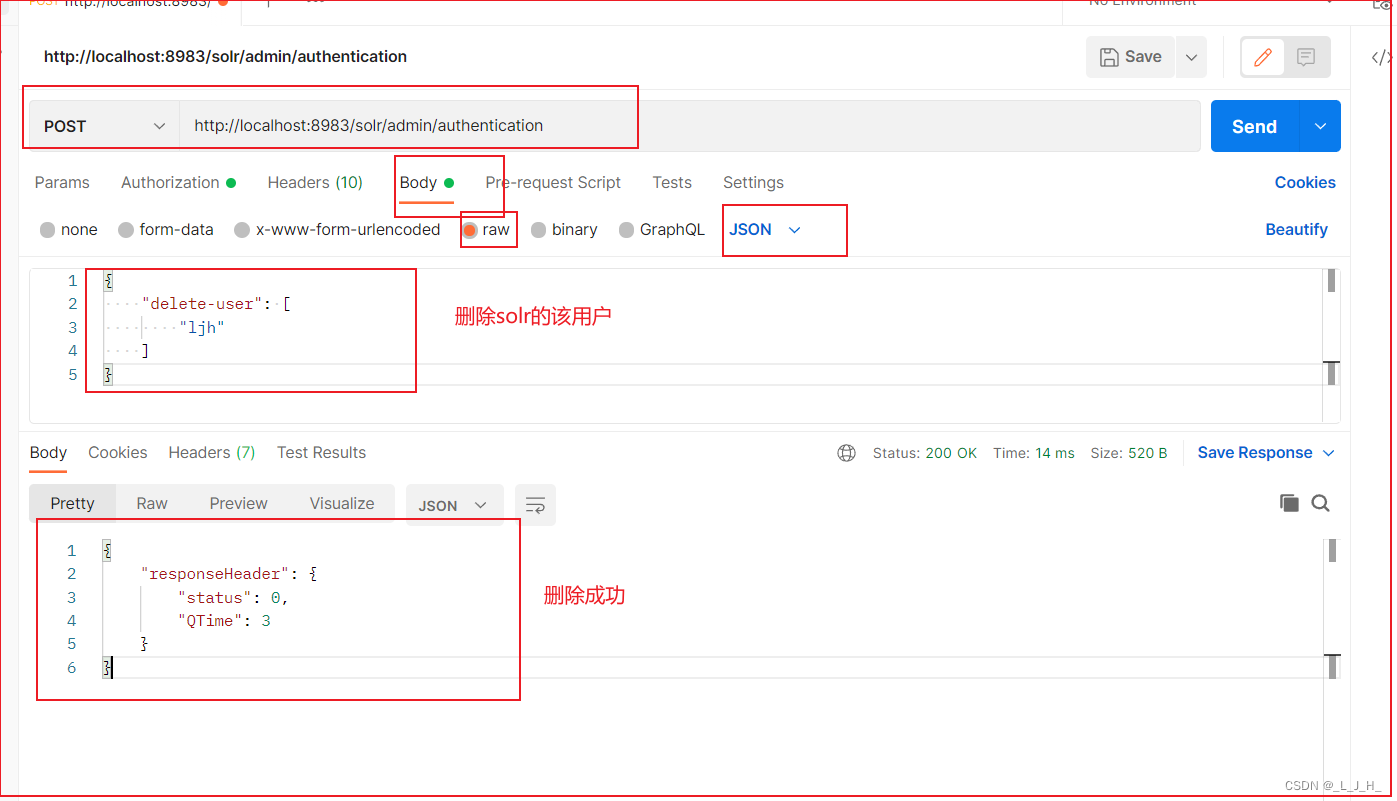Viewport: 1397px width, 801px height.
Task: Open the Pre-request Script tab
Action: (553, 182)
